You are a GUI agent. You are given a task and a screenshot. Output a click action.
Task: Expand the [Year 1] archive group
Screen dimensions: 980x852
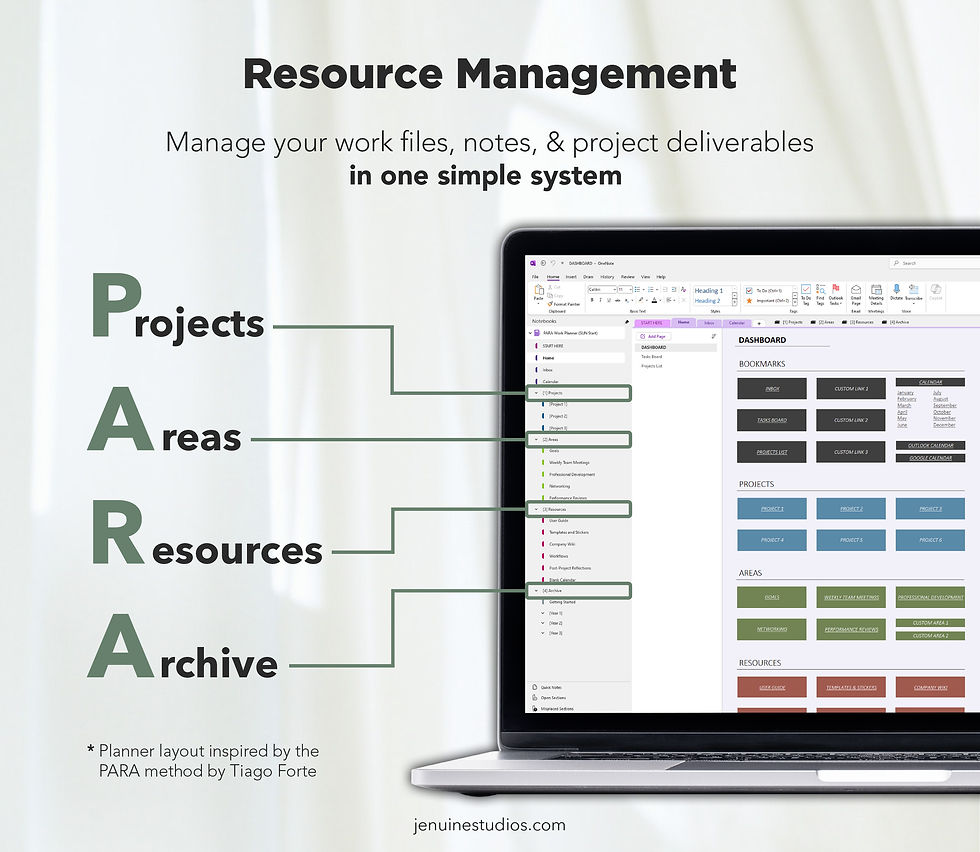[x=542, y=613]
